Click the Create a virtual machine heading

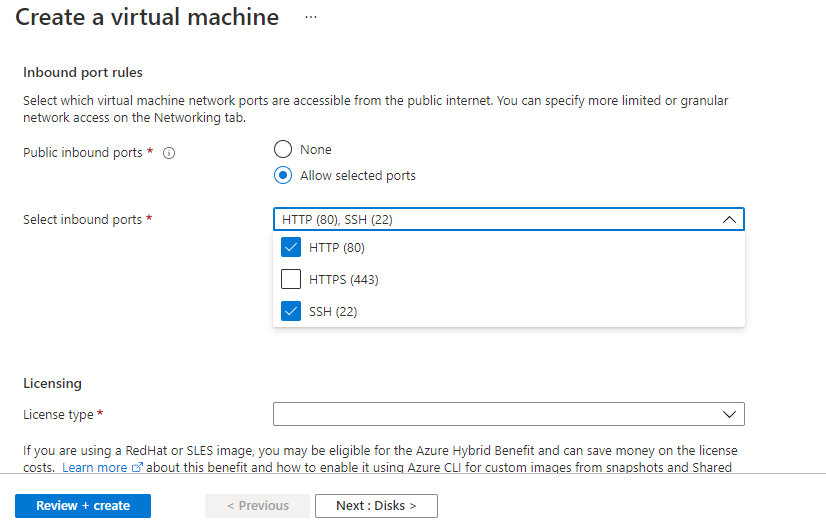(x=147, y=18)
